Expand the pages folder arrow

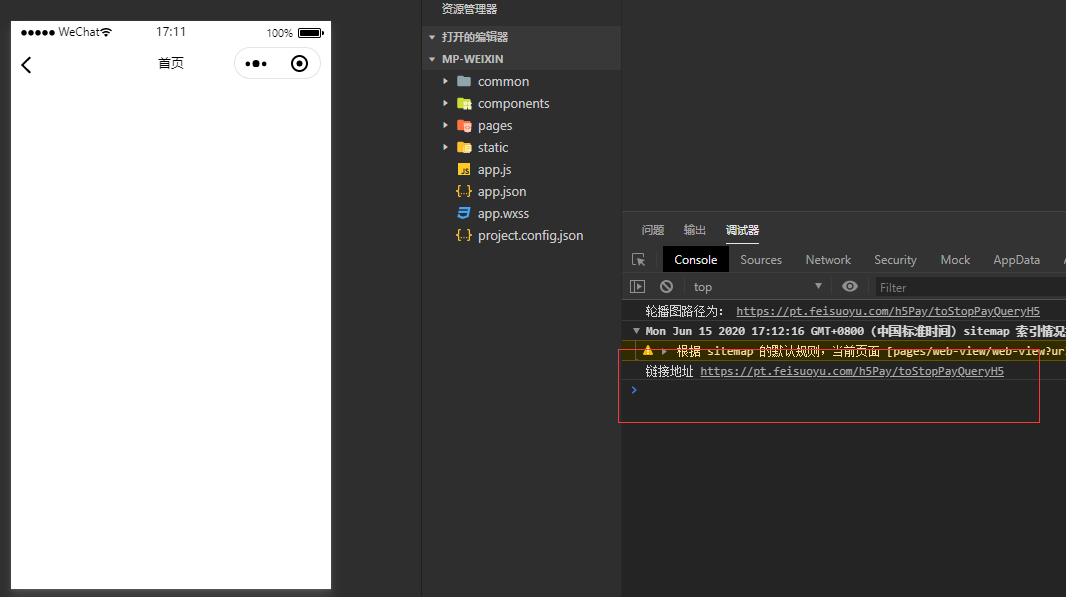tap(445, 125)
